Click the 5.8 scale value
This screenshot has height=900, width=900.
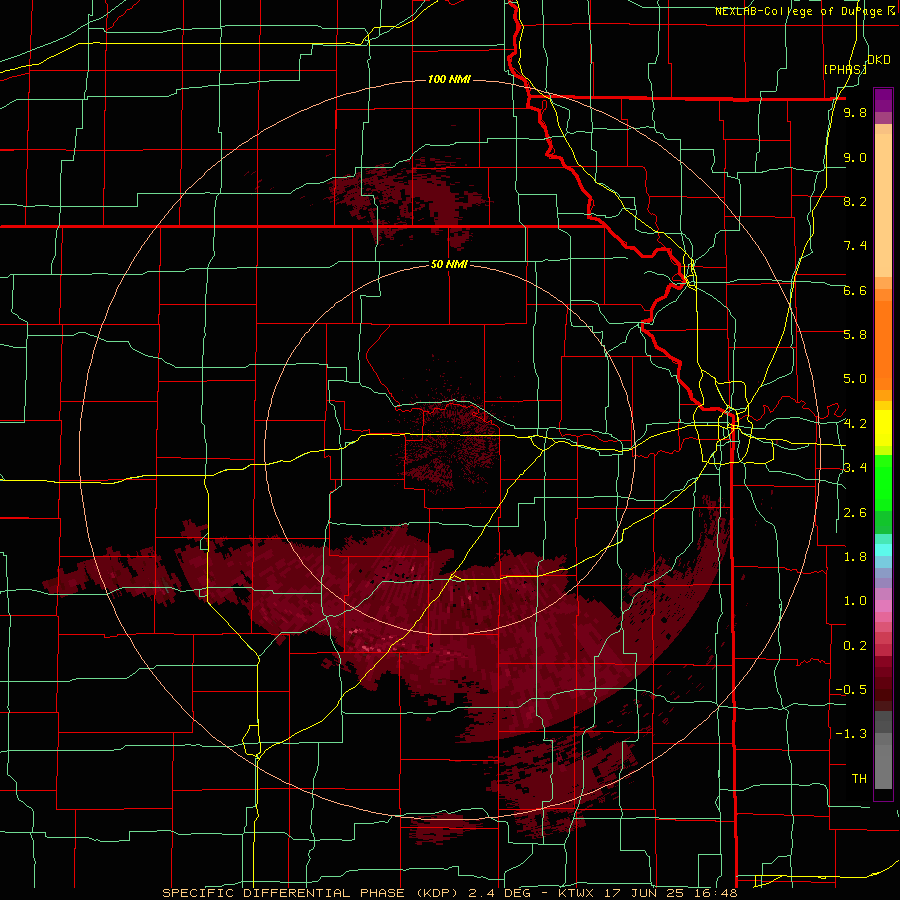pyautogui.click(x=855, y=335)
